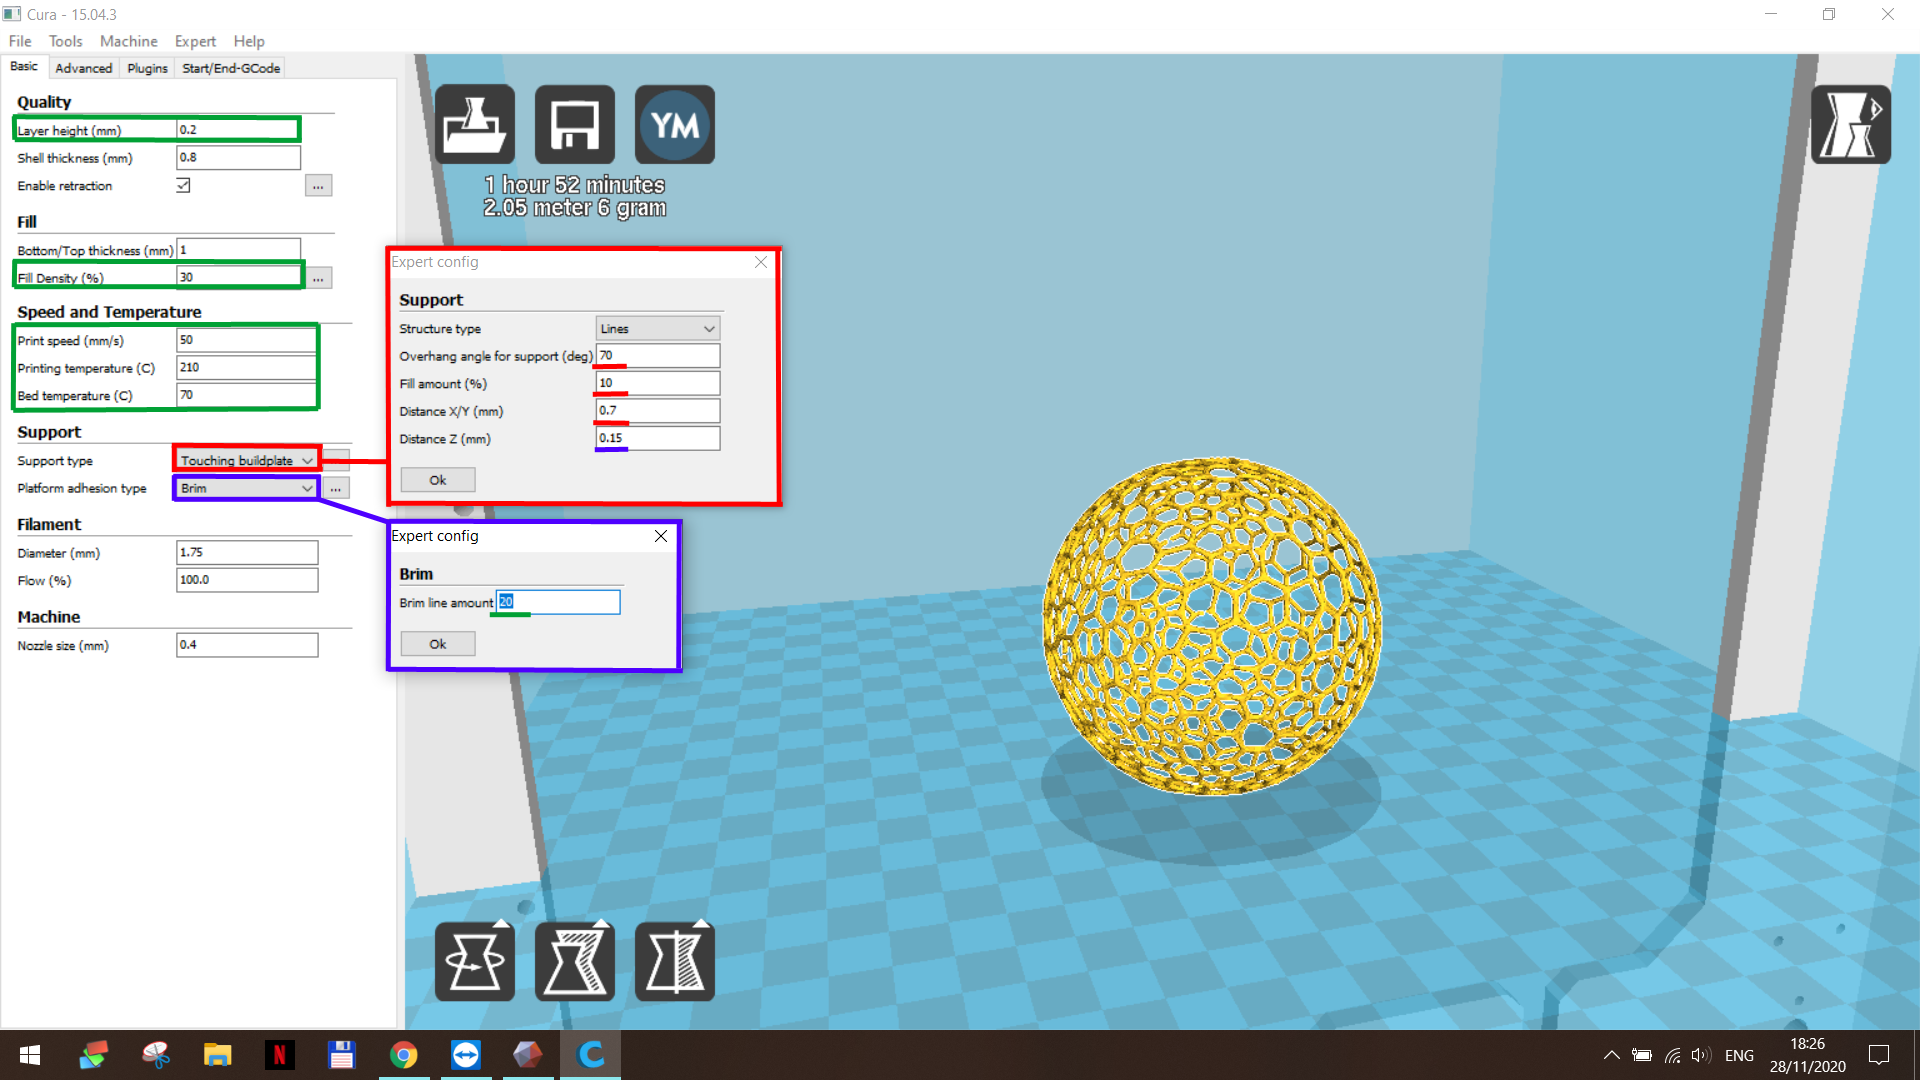Screen dimensions: 1920x1080
Task: Open the Discord app from taskbar
Action: (466, 1055)
